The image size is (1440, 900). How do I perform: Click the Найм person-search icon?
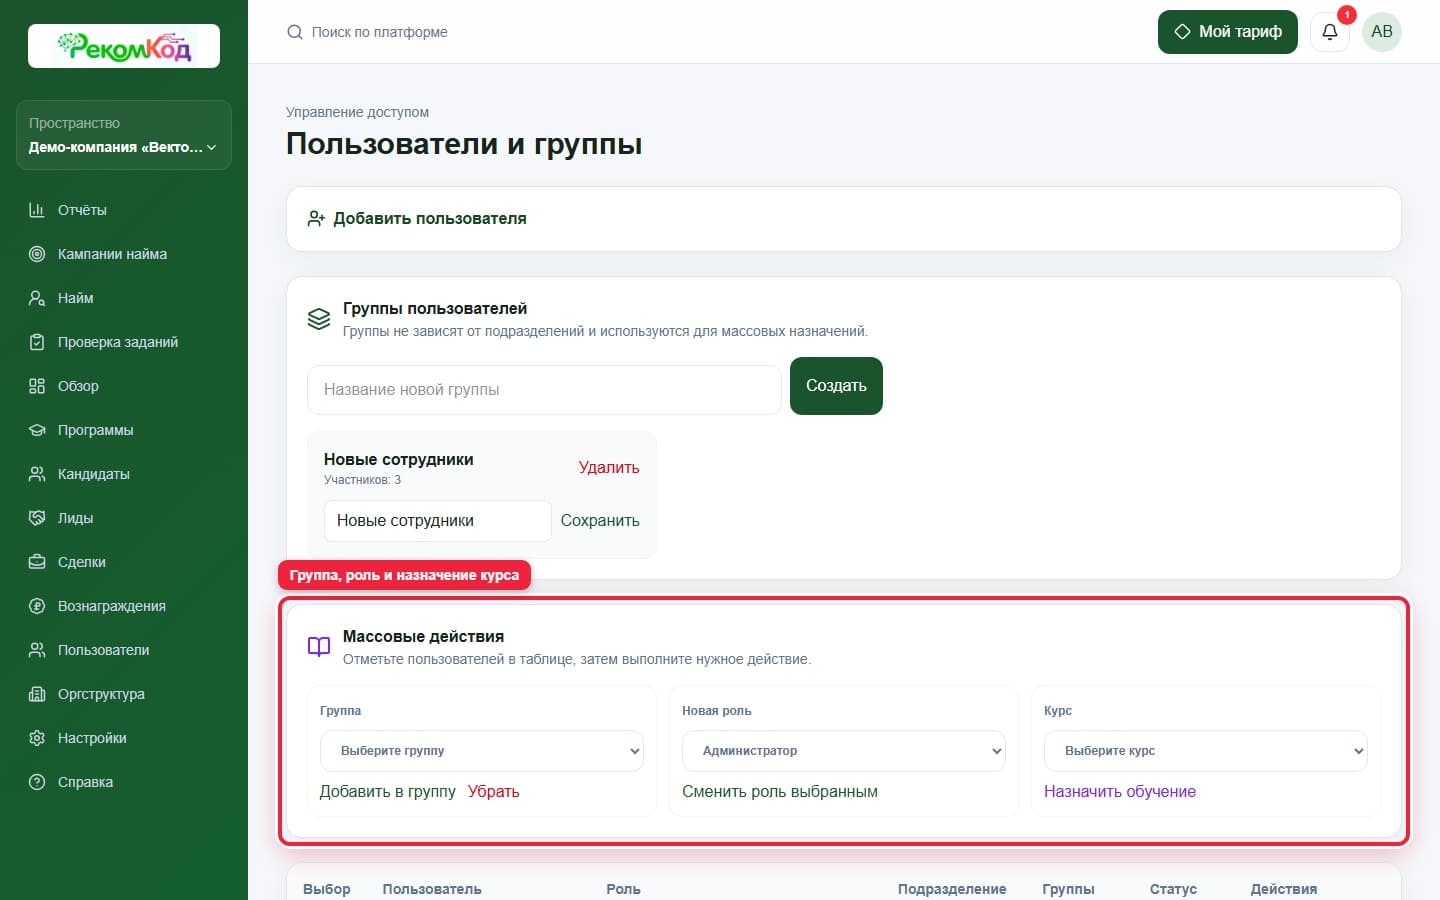coord(37,298)
